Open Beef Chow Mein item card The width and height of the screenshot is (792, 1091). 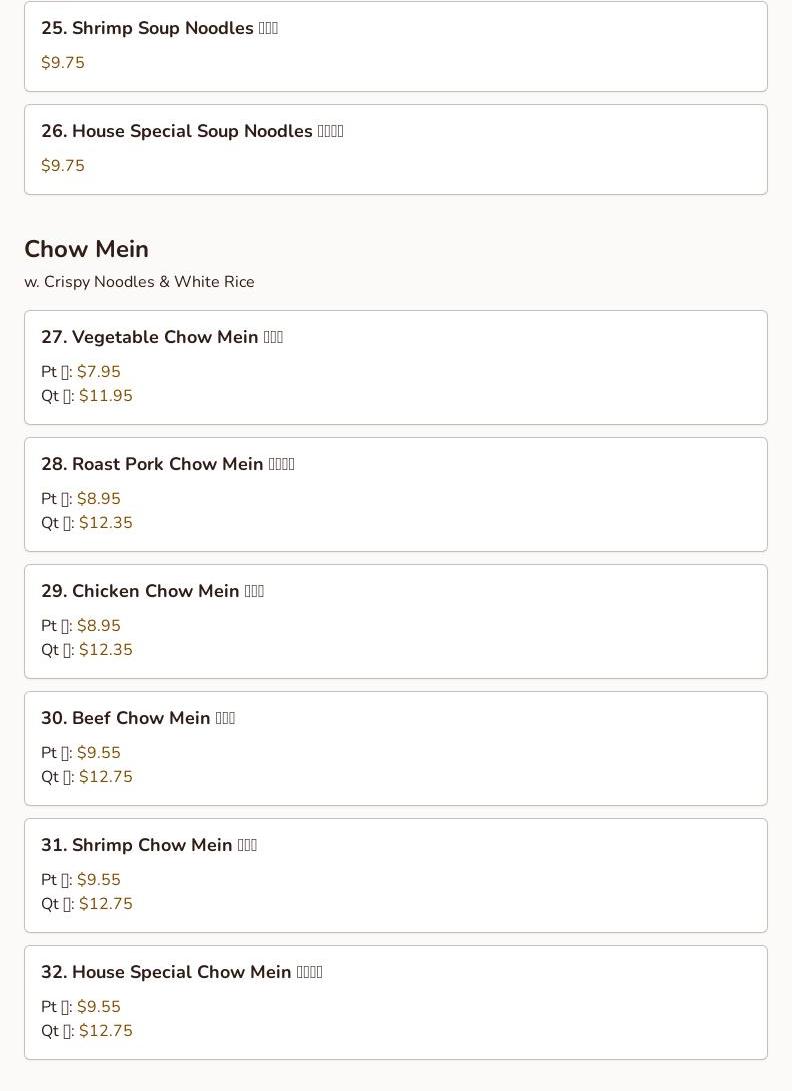(x=395, y=749)
